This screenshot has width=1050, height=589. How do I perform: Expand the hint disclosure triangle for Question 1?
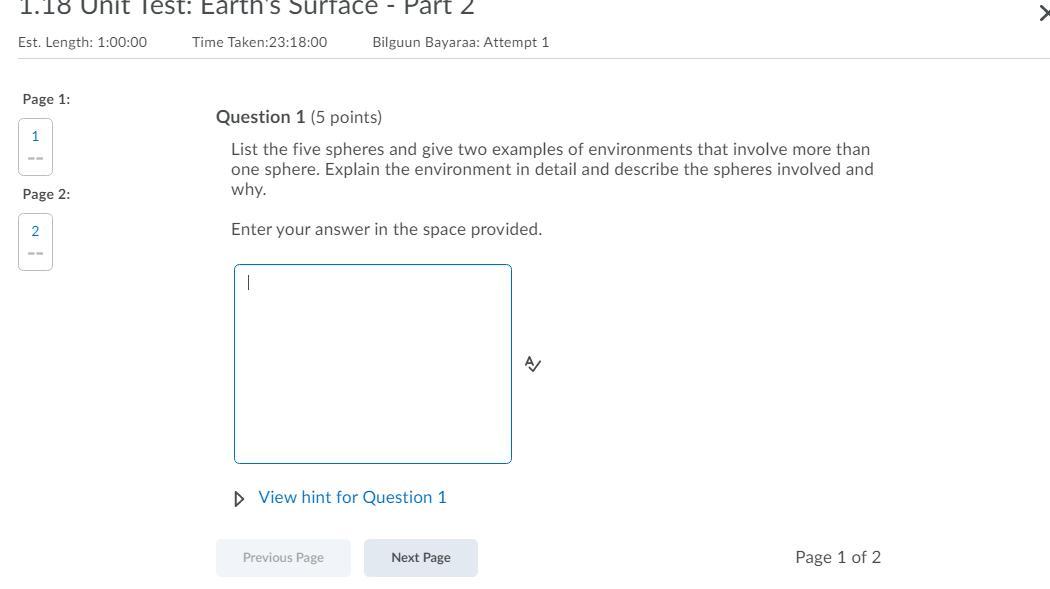pos(239,498)
